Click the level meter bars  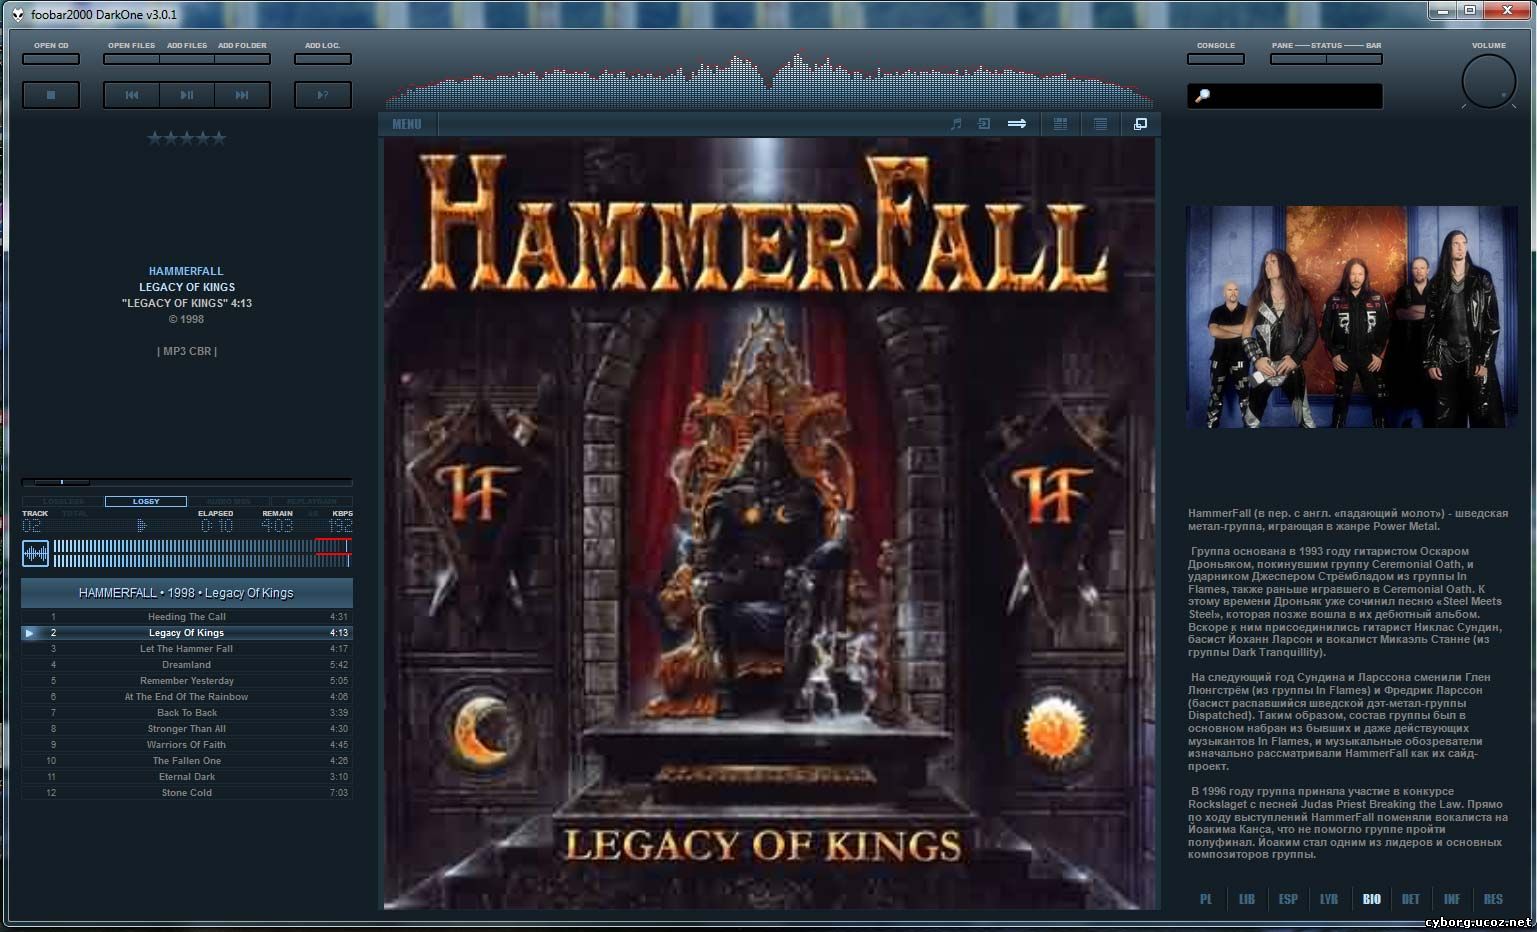point(202,553)
